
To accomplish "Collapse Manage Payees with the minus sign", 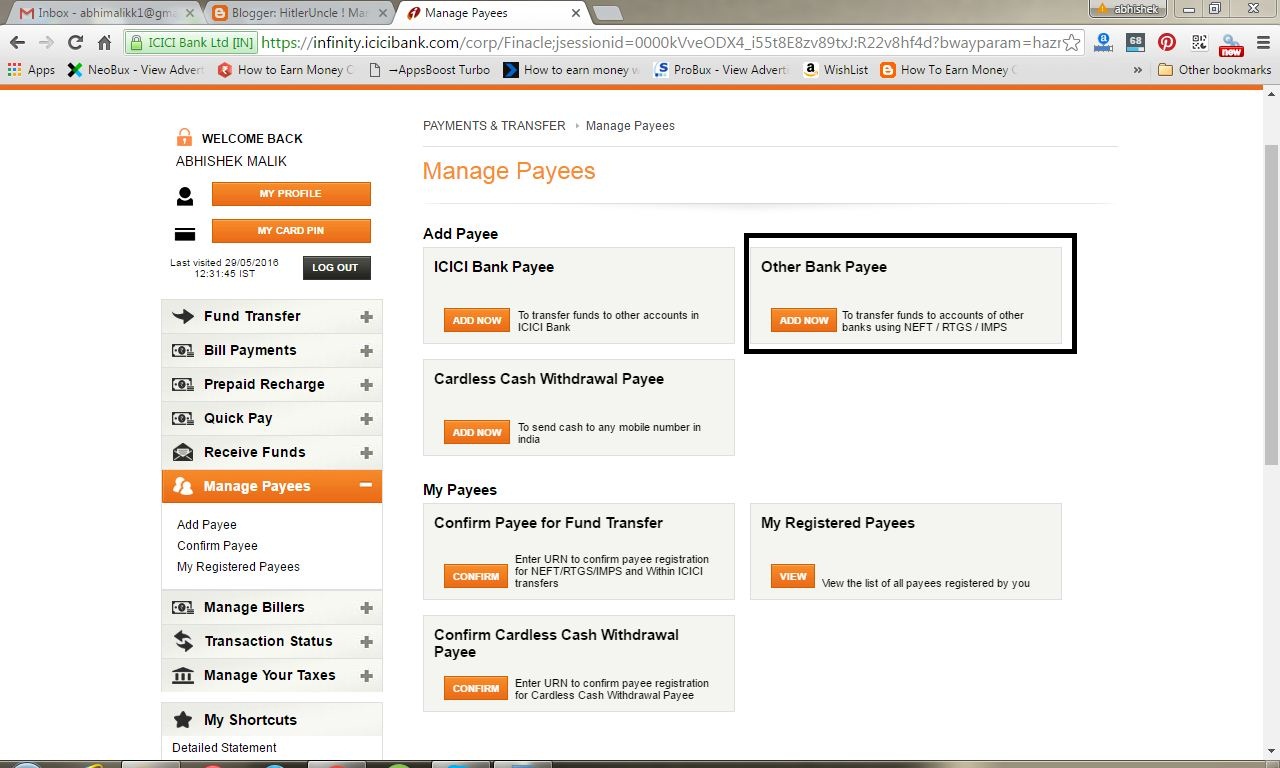I will [366, 486].
